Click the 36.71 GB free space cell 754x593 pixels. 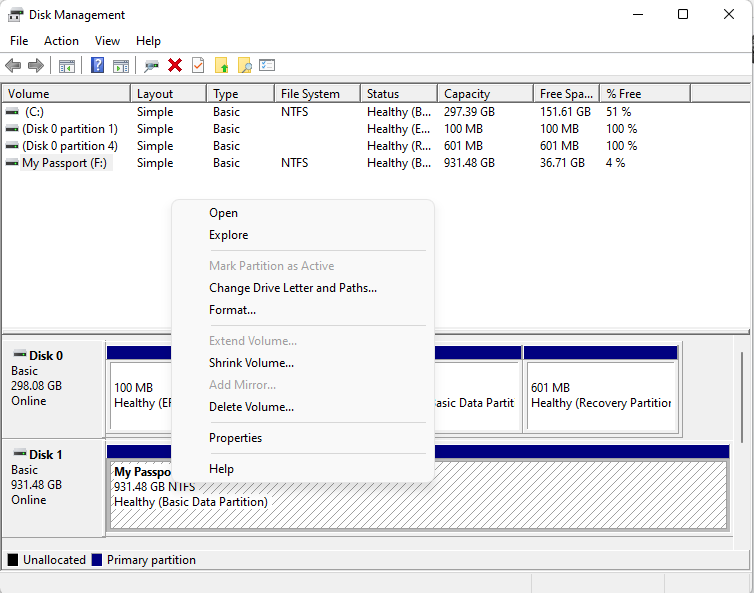click(x=562, y=163)
